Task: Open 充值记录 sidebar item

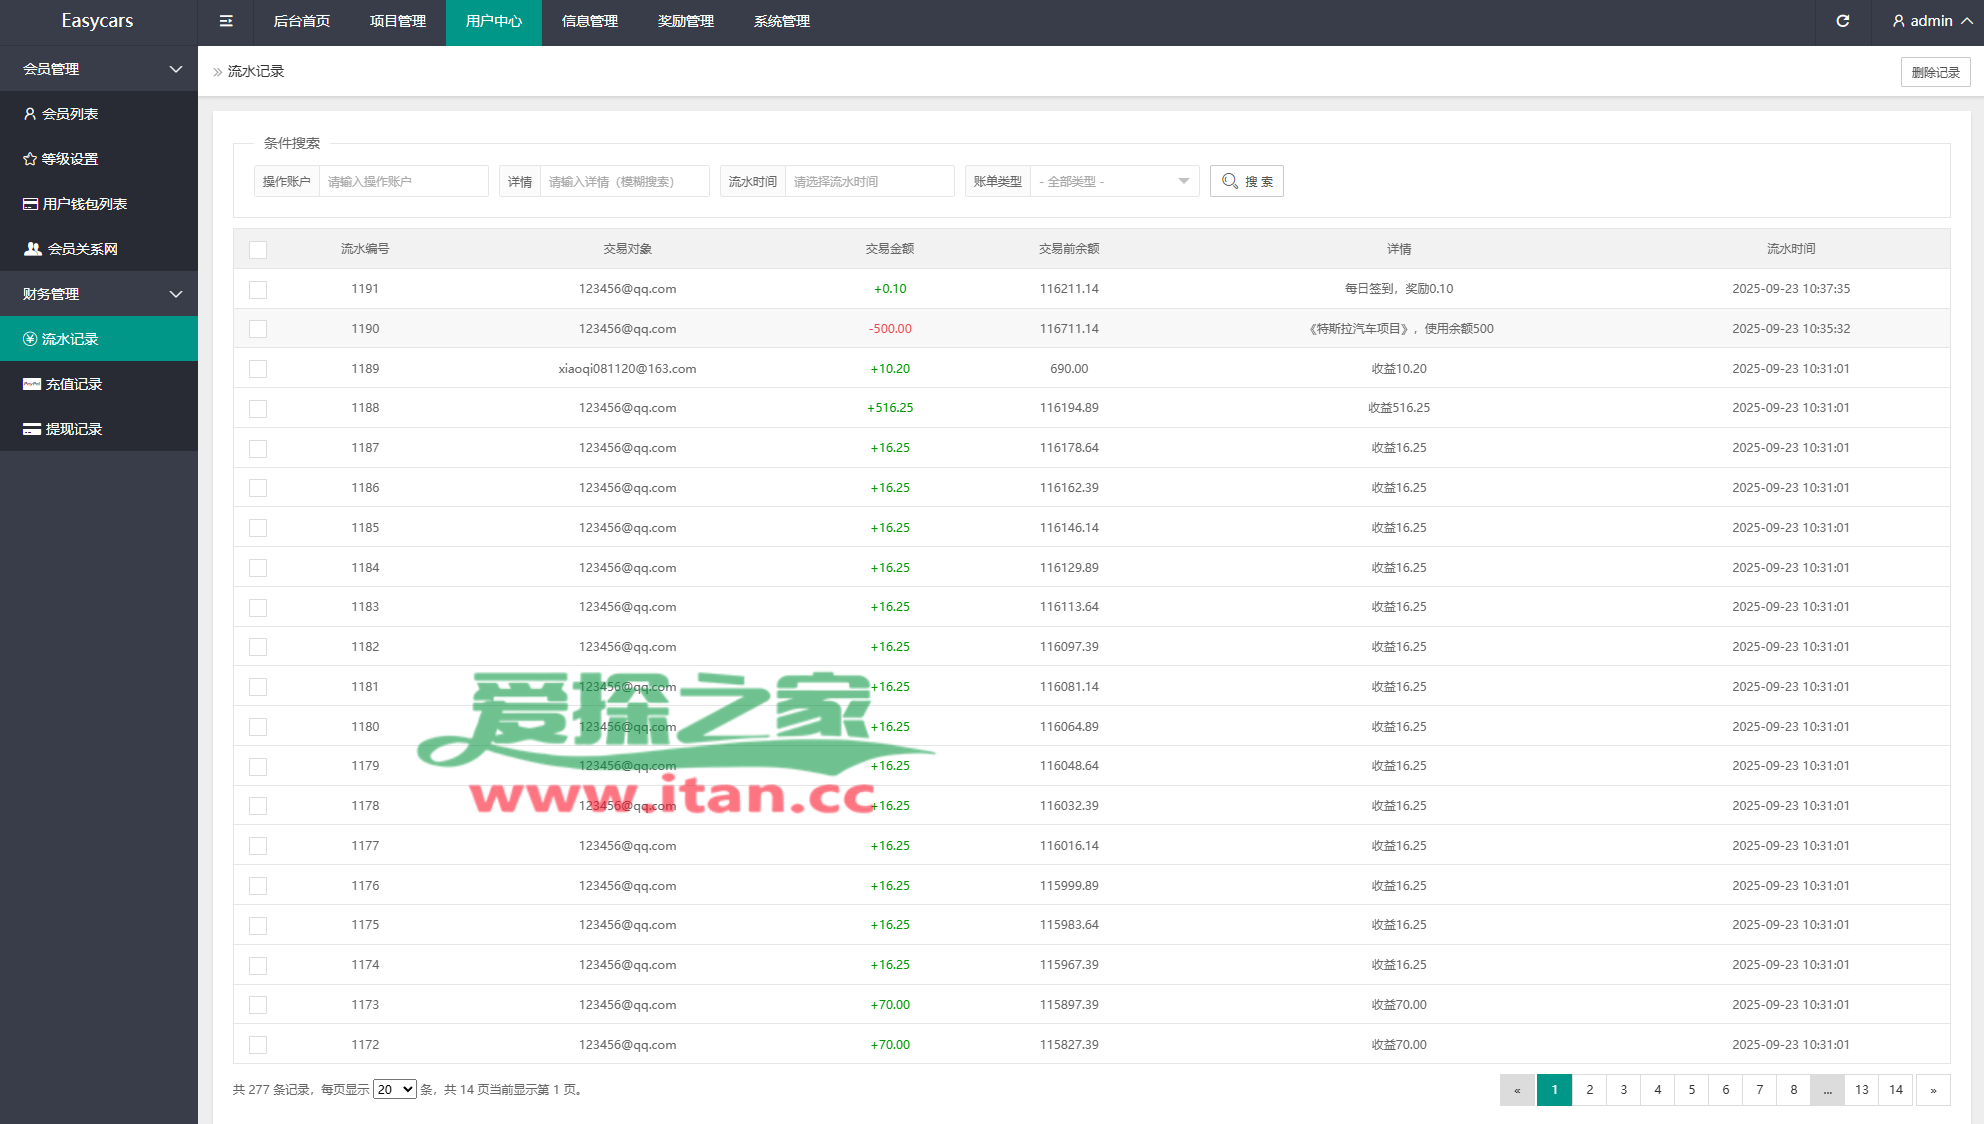Action: pos(73,384)
